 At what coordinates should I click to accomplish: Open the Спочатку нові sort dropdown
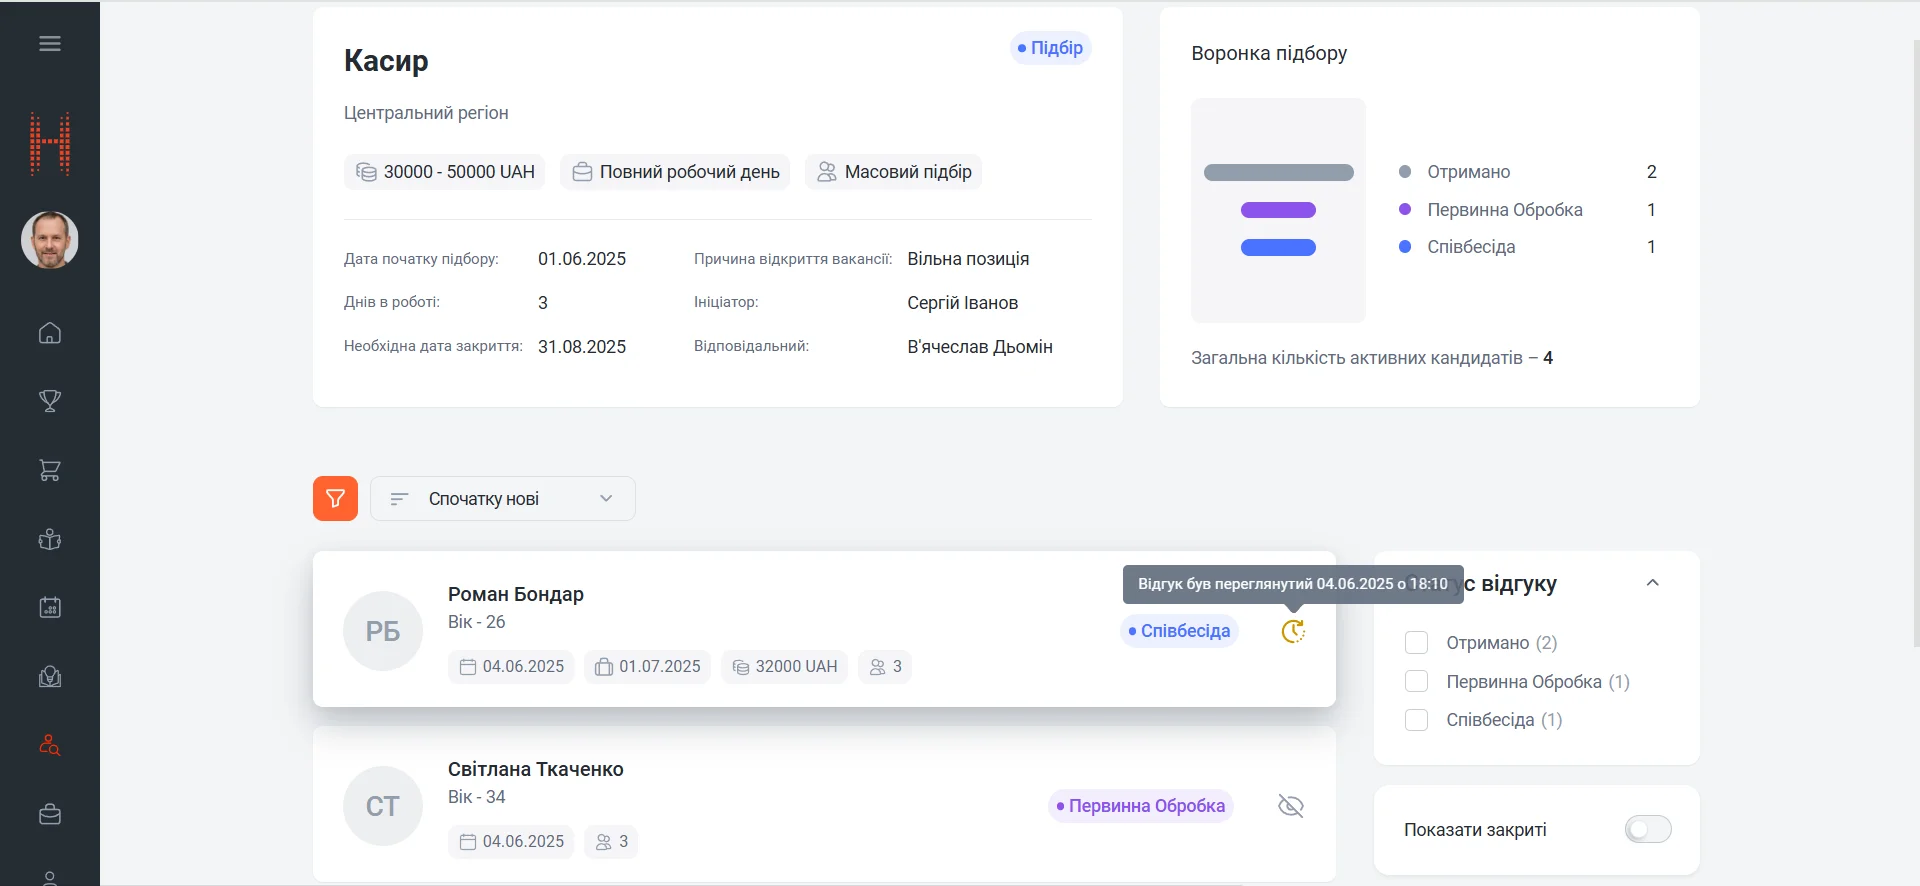pos(502,498)
